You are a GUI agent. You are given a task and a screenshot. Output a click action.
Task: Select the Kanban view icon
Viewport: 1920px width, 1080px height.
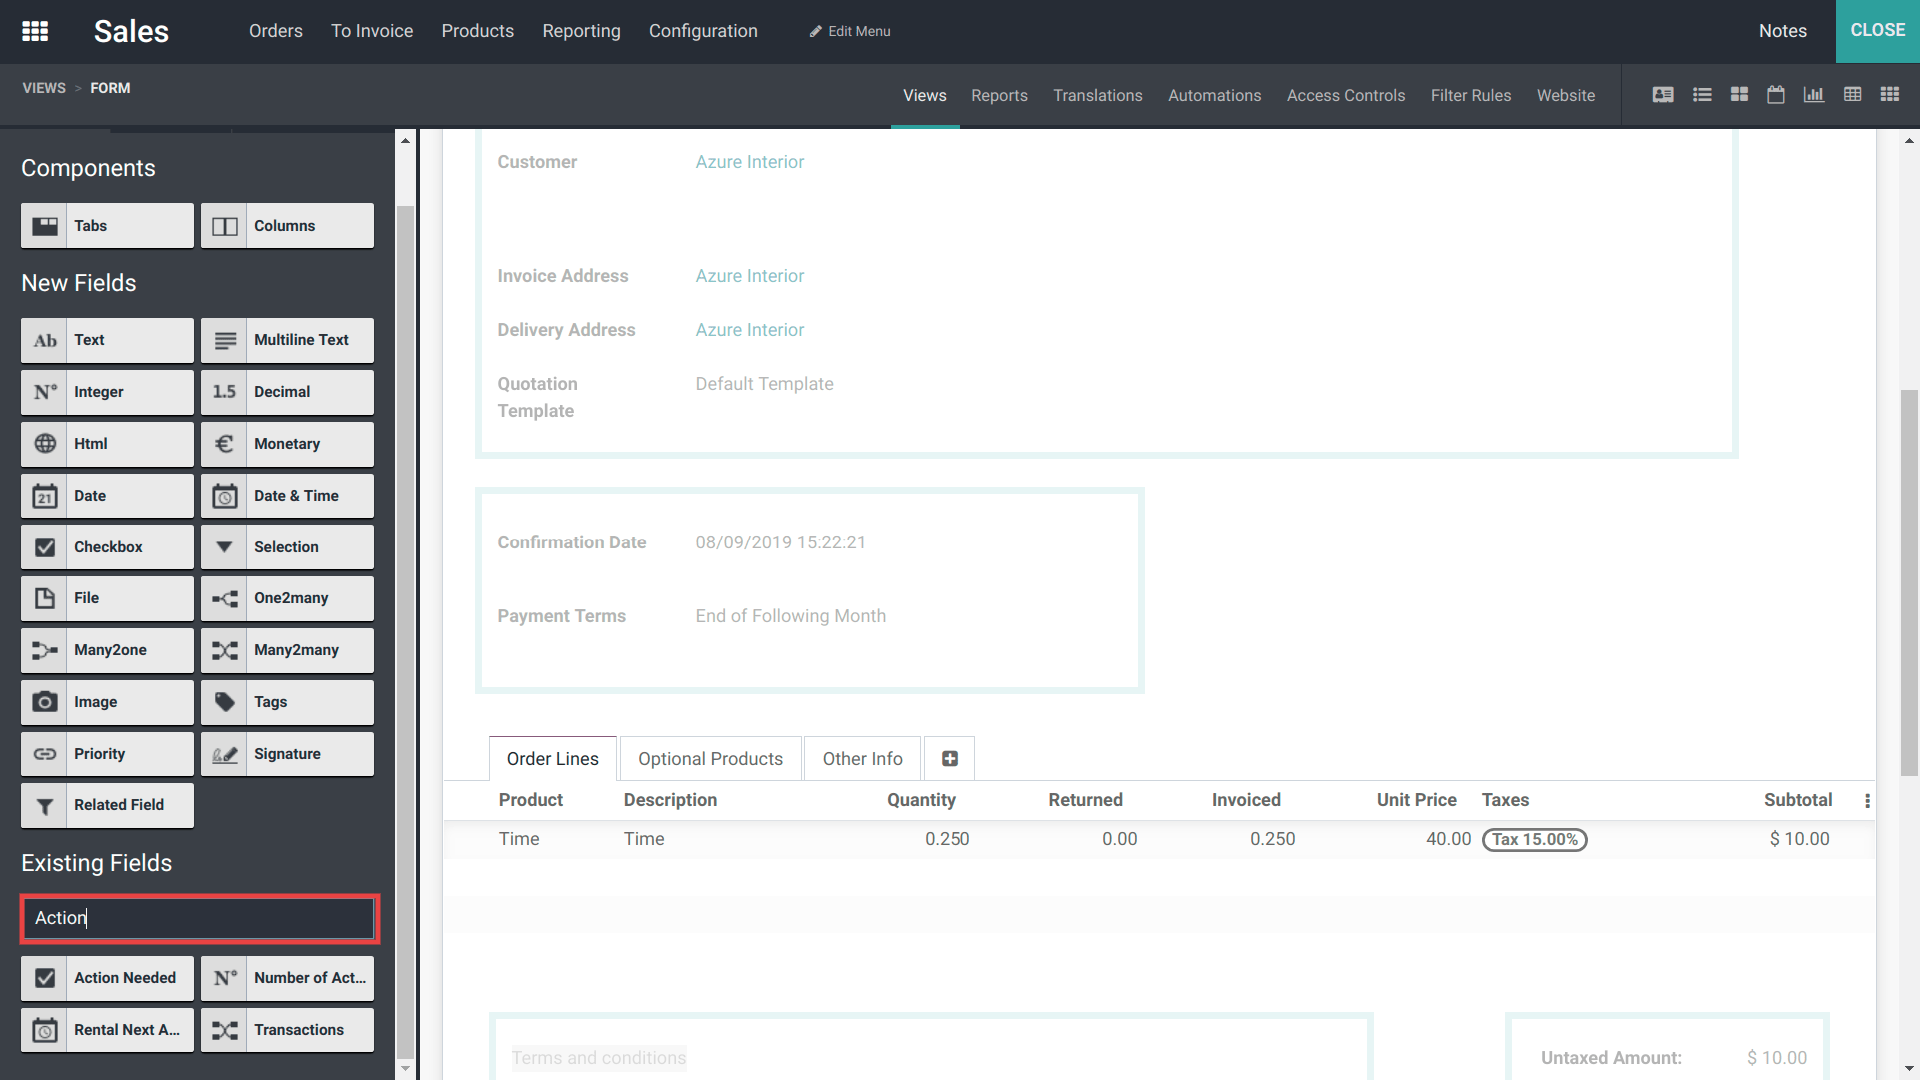[1740, 94]
